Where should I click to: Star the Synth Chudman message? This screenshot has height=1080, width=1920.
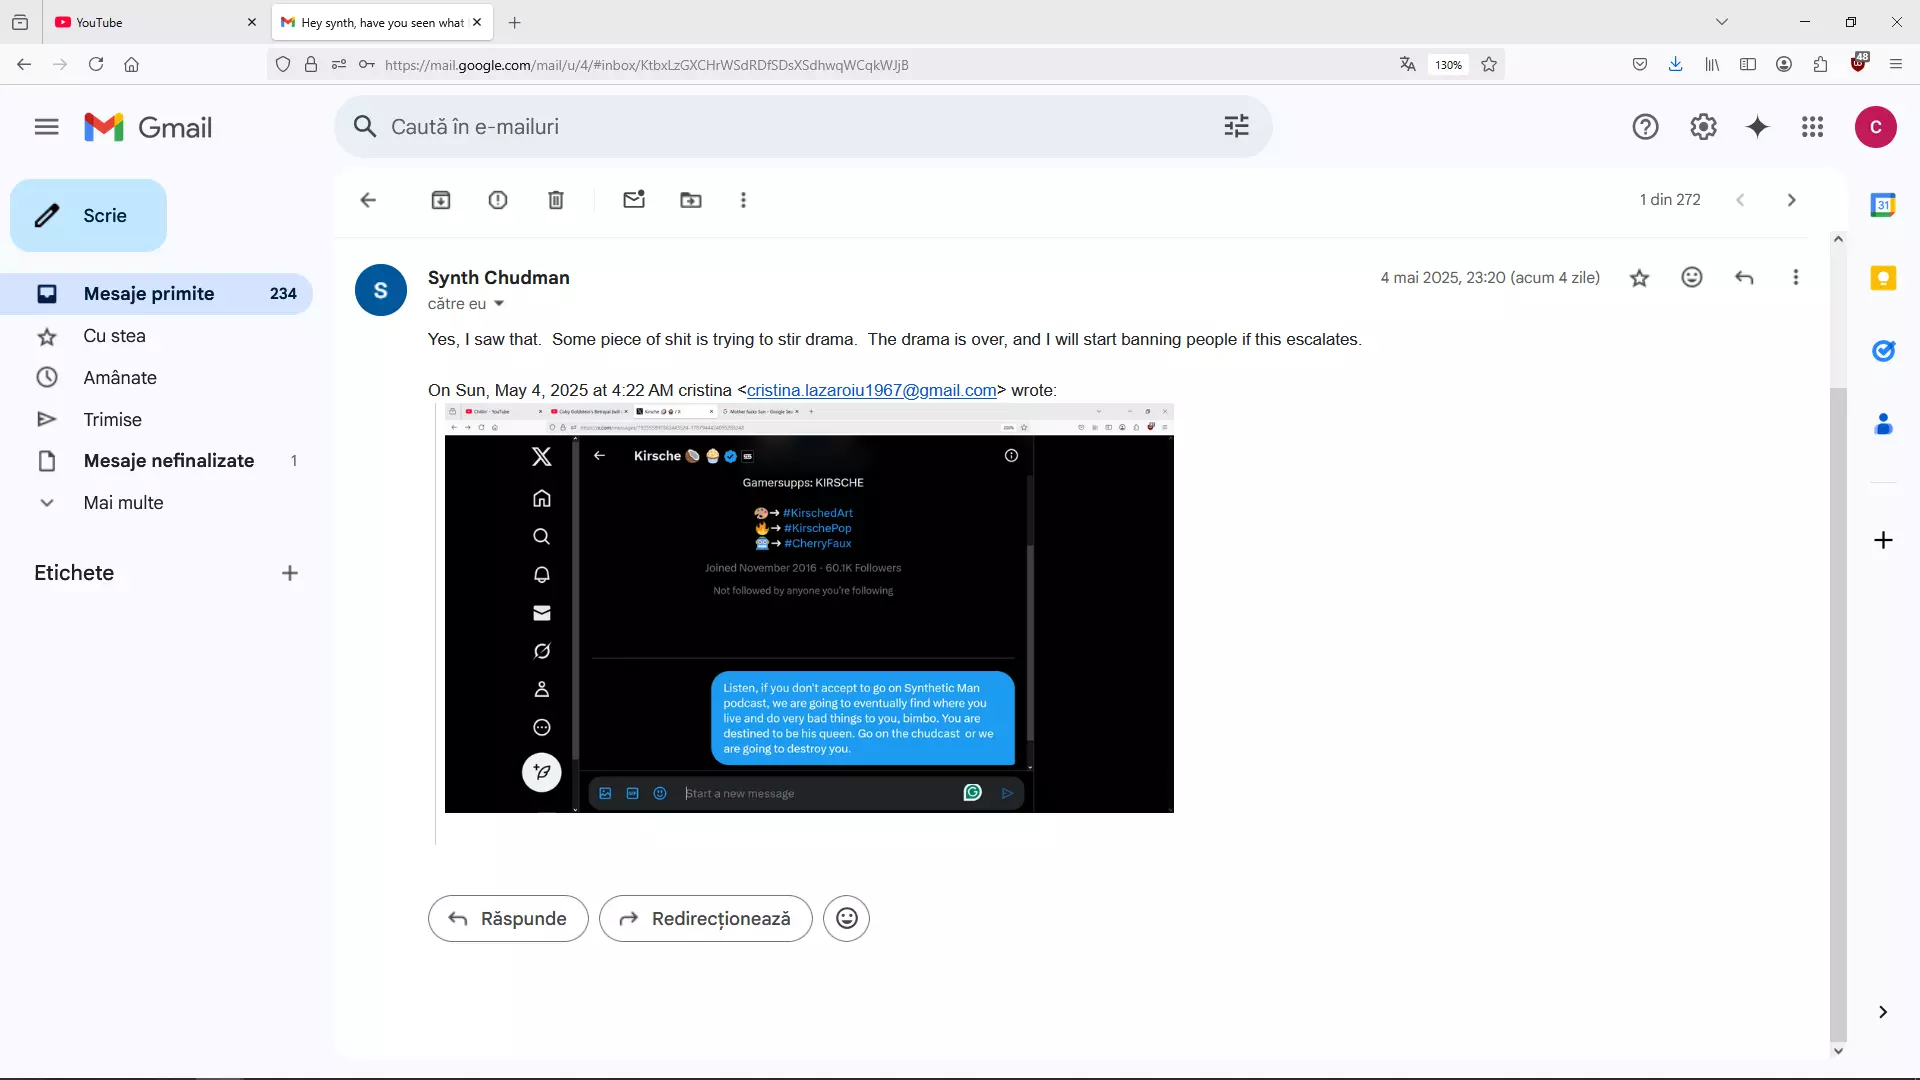point(1639,278)
